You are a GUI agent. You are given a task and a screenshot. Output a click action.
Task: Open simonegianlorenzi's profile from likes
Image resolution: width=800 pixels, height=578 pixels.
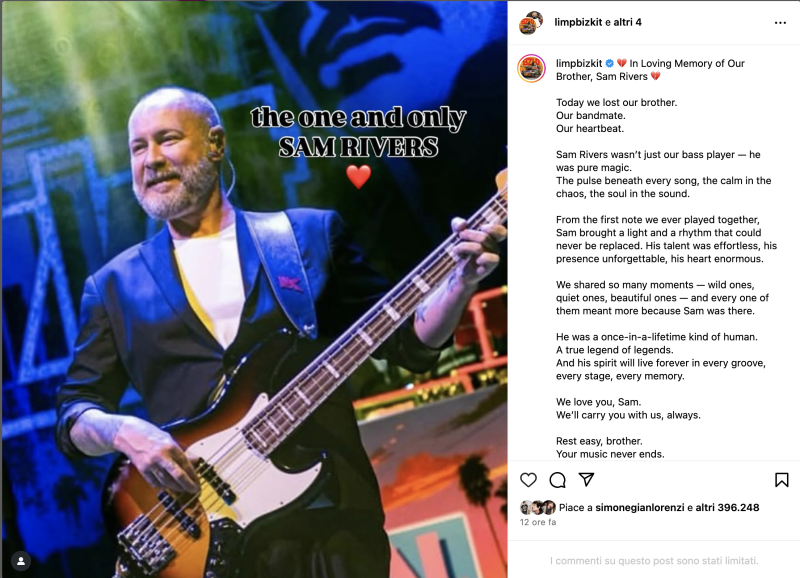(640, 508)
